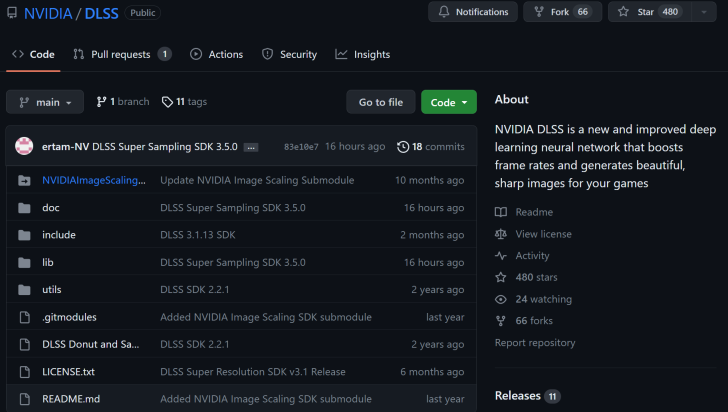Open the DLSS Donut and Sa... file

(91, 344)
